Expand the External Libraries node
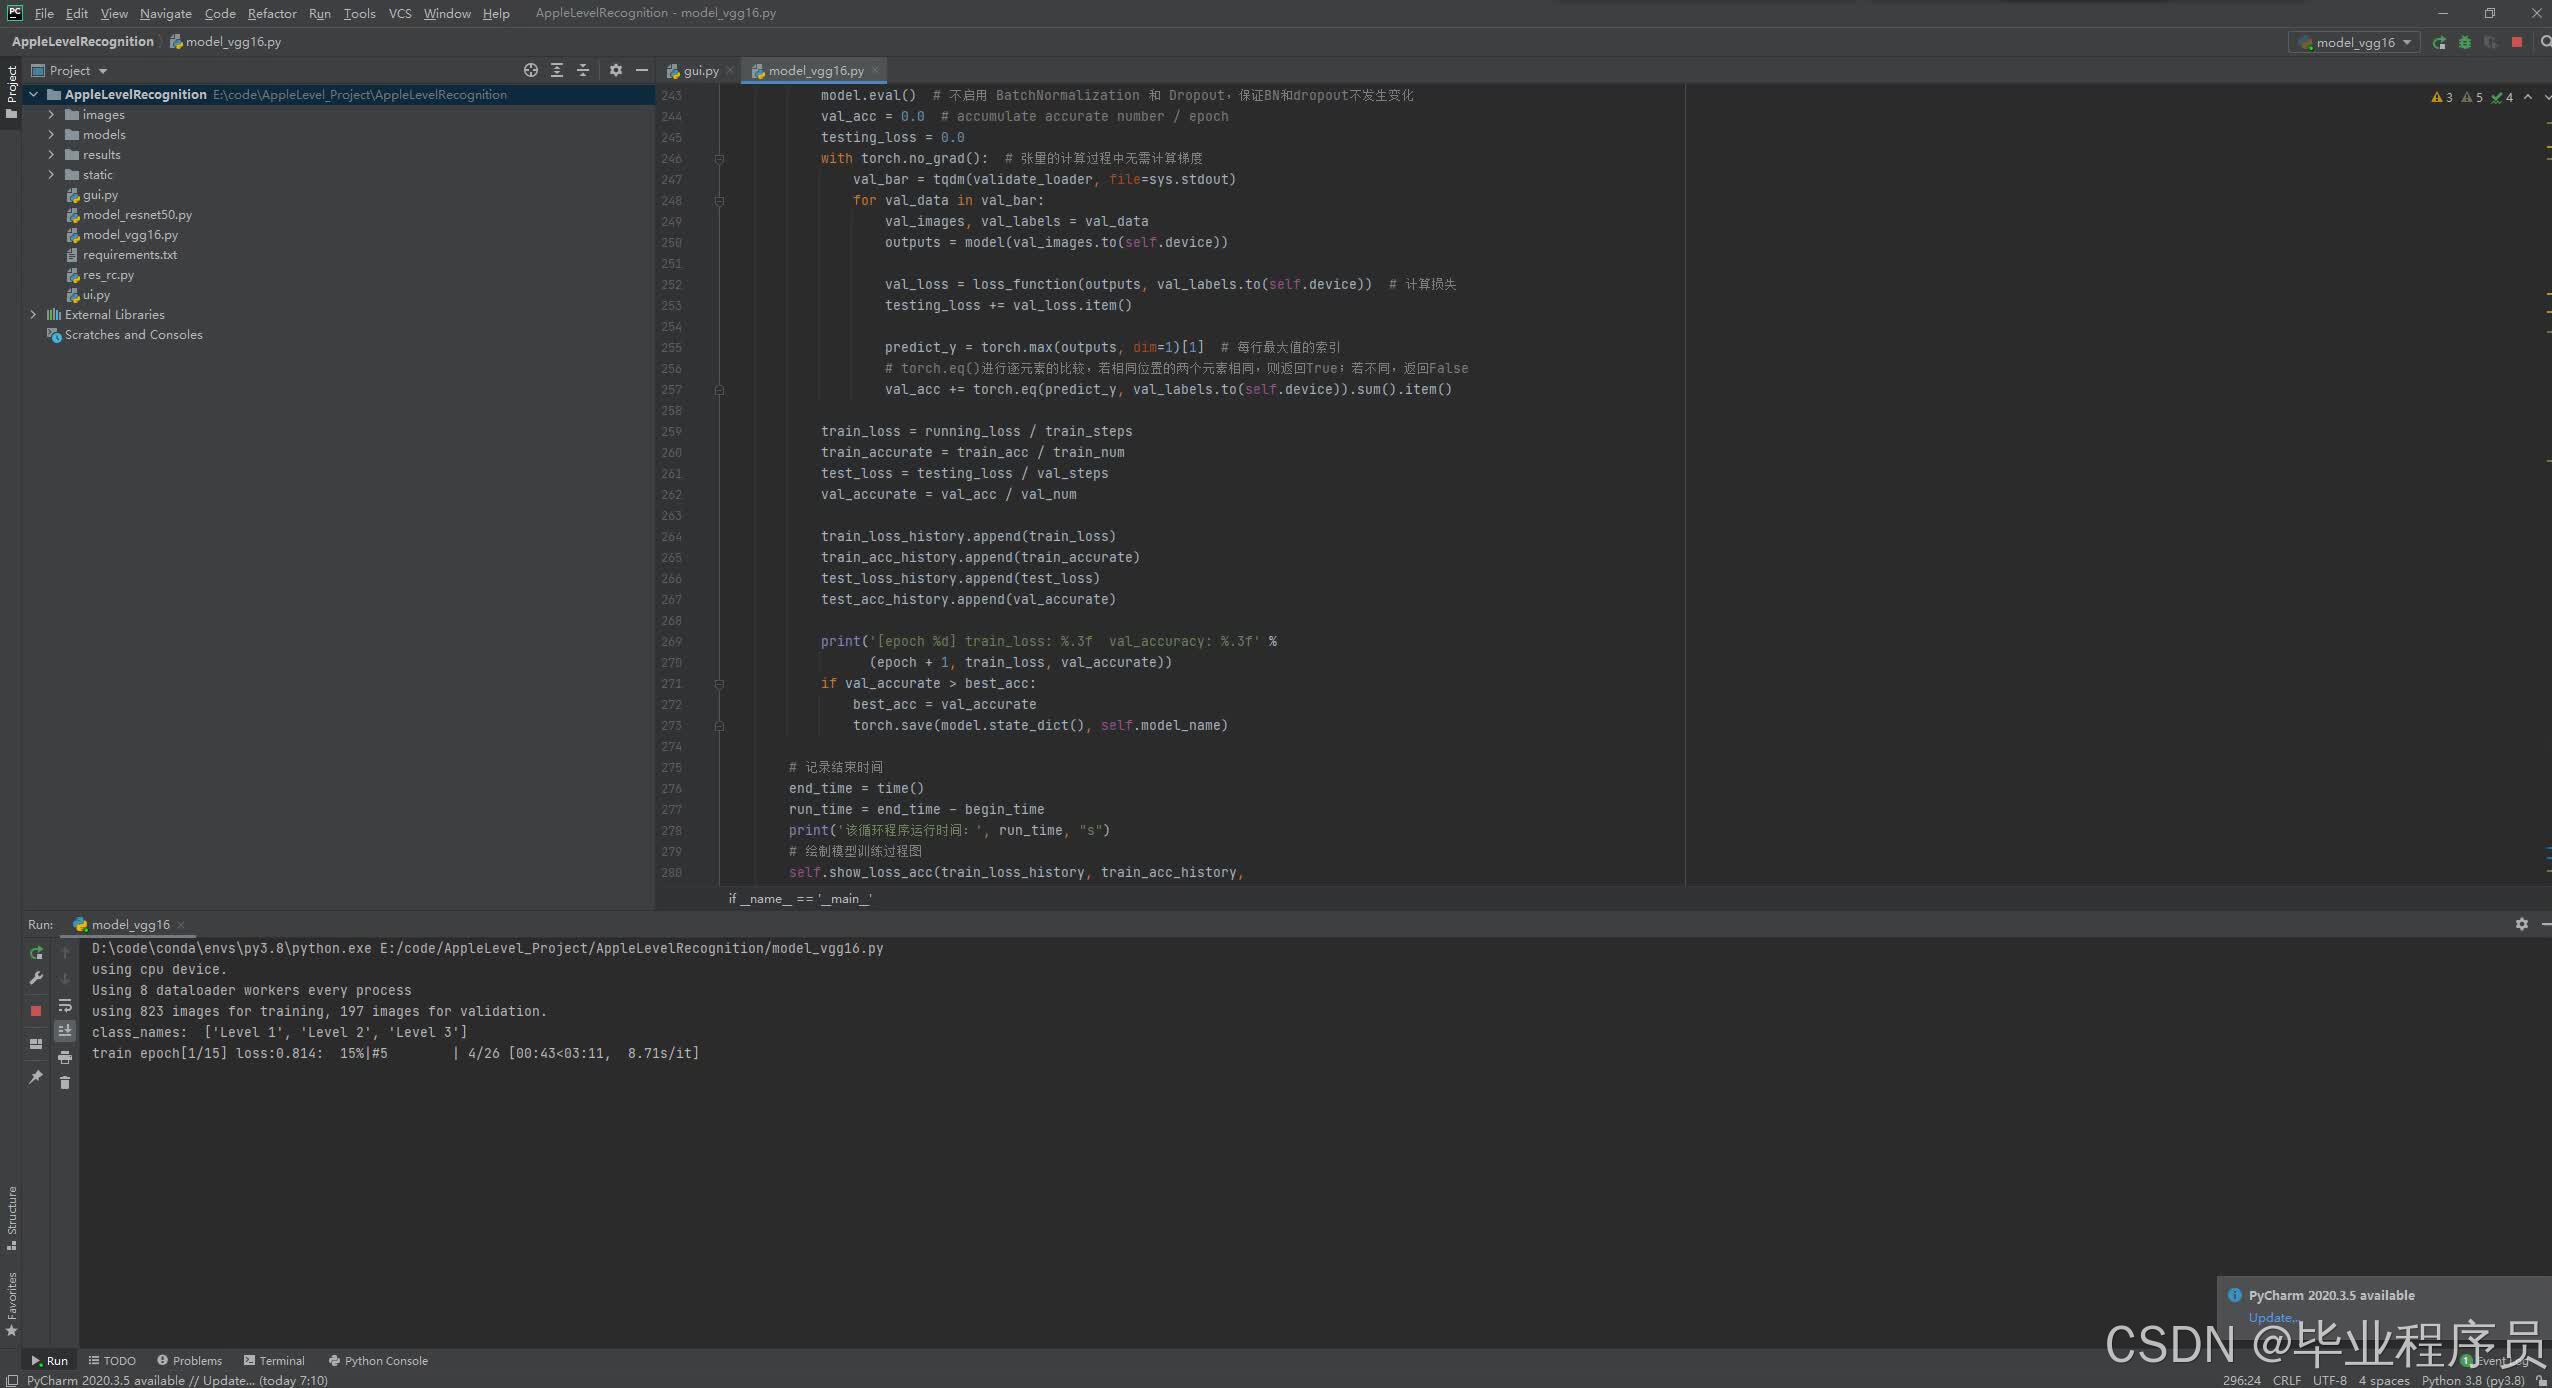Viewport: 2552px width, 1388px height. coord(33,315)
